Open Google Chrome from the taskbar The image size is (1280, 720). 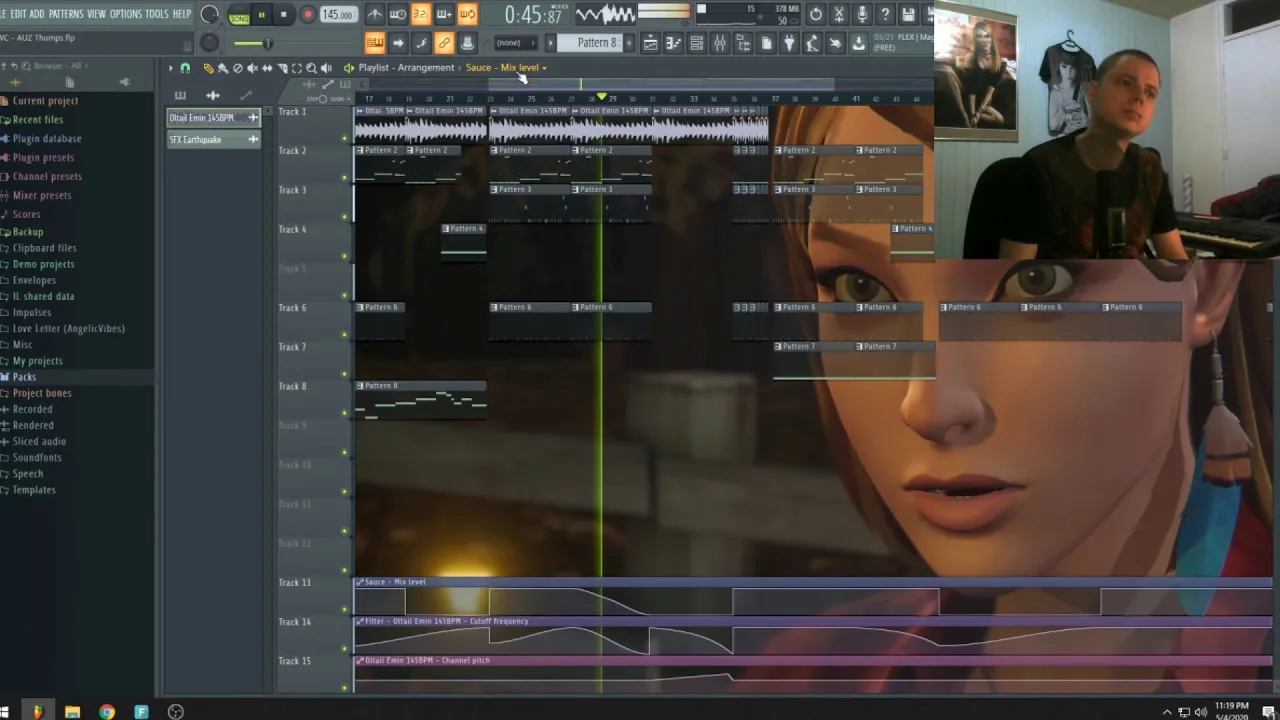pyautogui.click(x=107, y=712)
